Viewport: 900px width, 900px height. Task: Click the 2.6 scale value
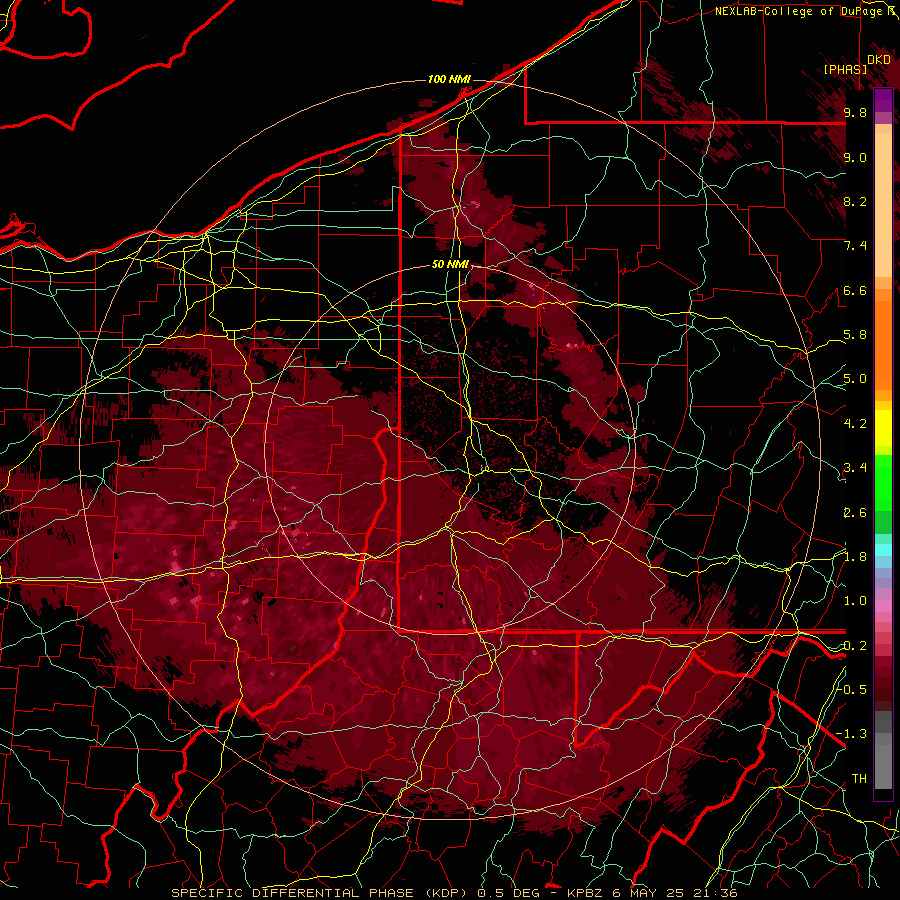(855, 513)
